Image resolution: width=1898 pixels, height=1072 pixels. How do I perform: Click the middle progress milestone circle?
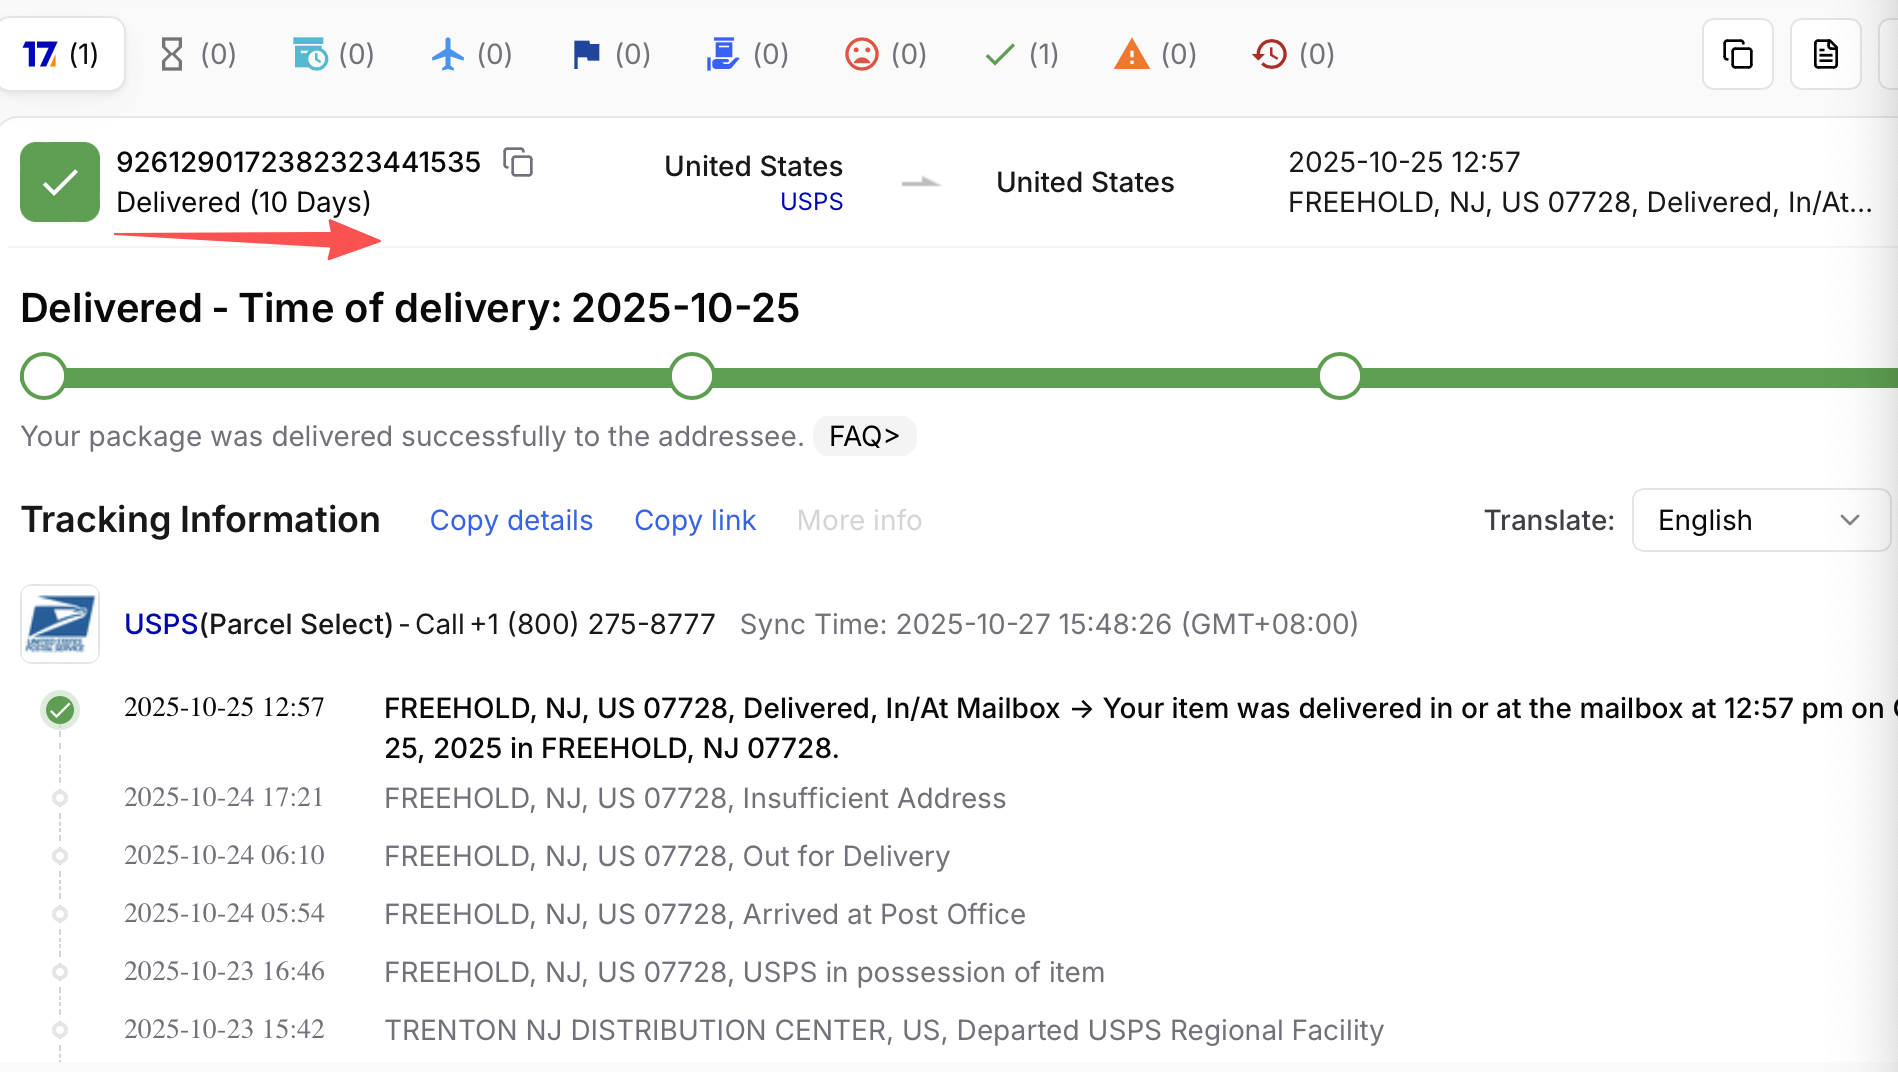click(x=691, y=376)
